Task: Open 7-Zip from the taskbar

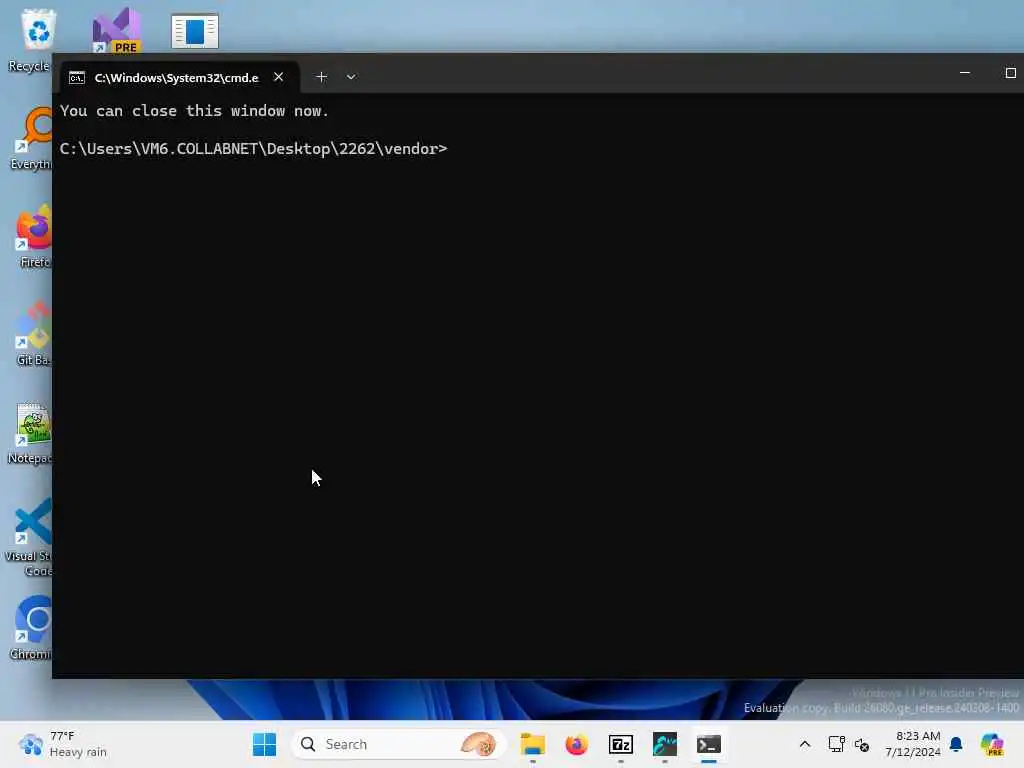Action: pos(620,744)
